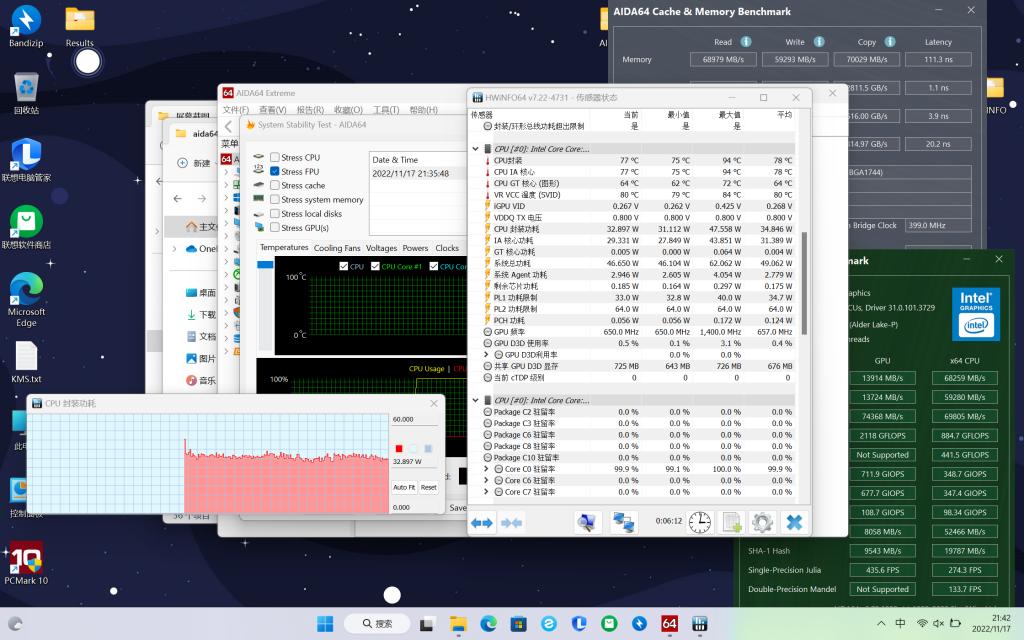Image resolution: width=1024 pixels, height=640 pixels.
Task: Expand the Core C7 residency row
Action: coord(486,492)
